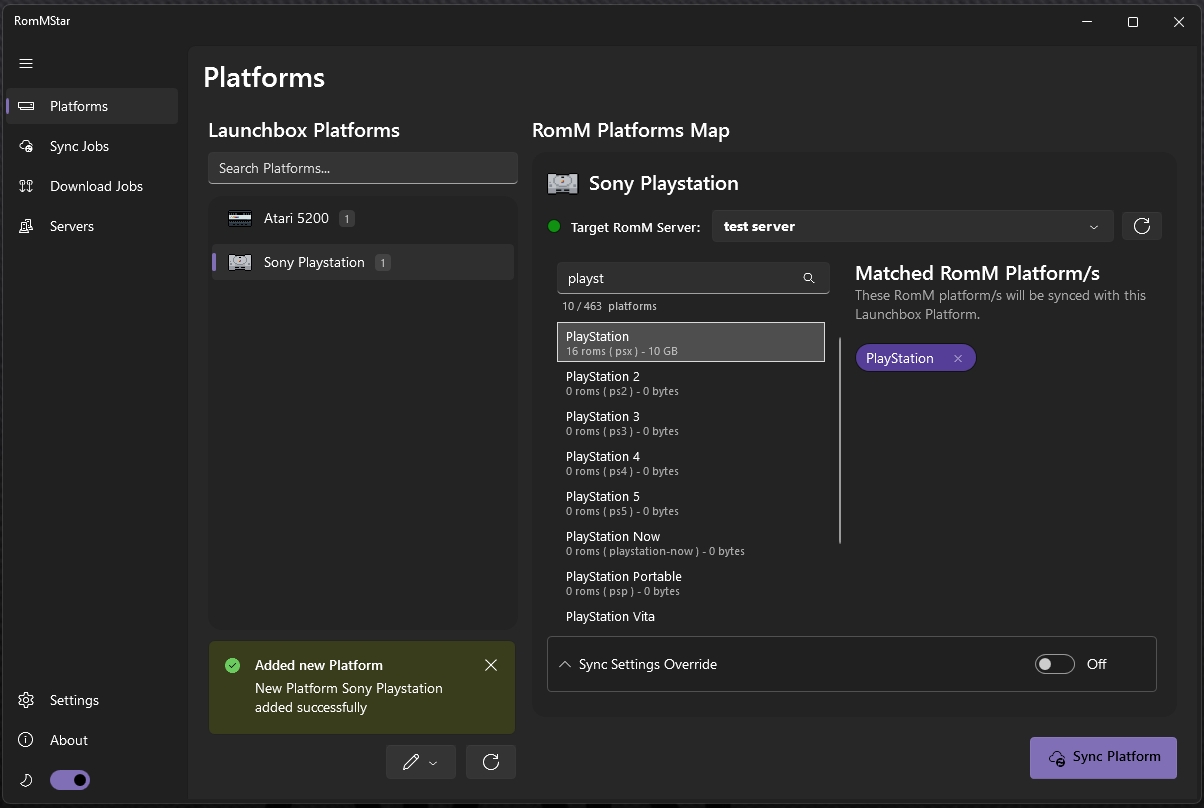
Task: Click the RomM Platforms Map heading
Action: 631,130
